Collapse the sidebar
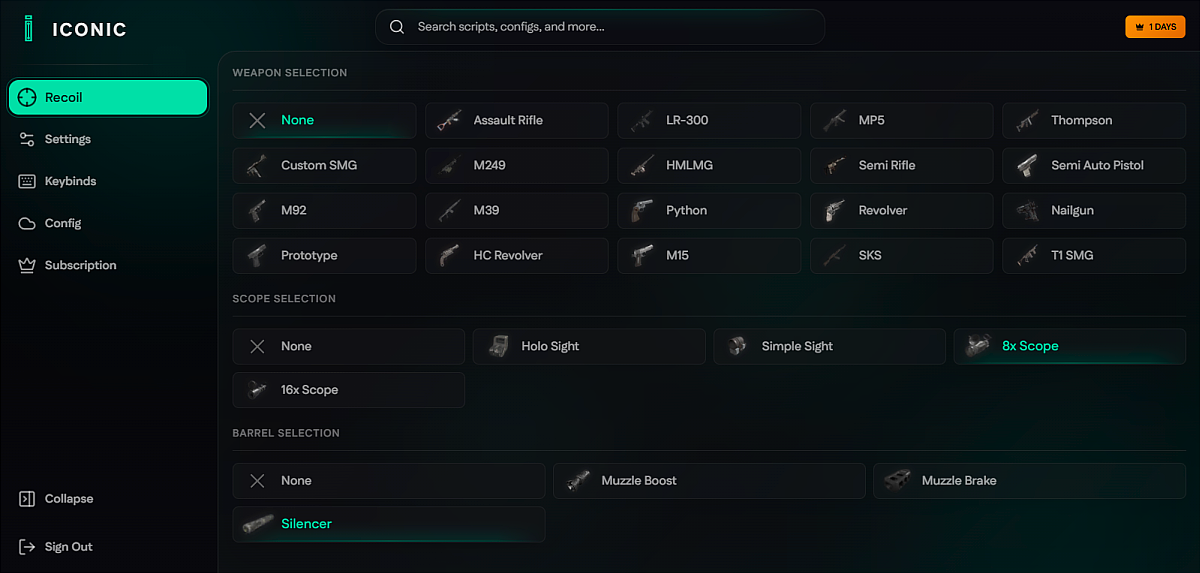 pos(69,499)
